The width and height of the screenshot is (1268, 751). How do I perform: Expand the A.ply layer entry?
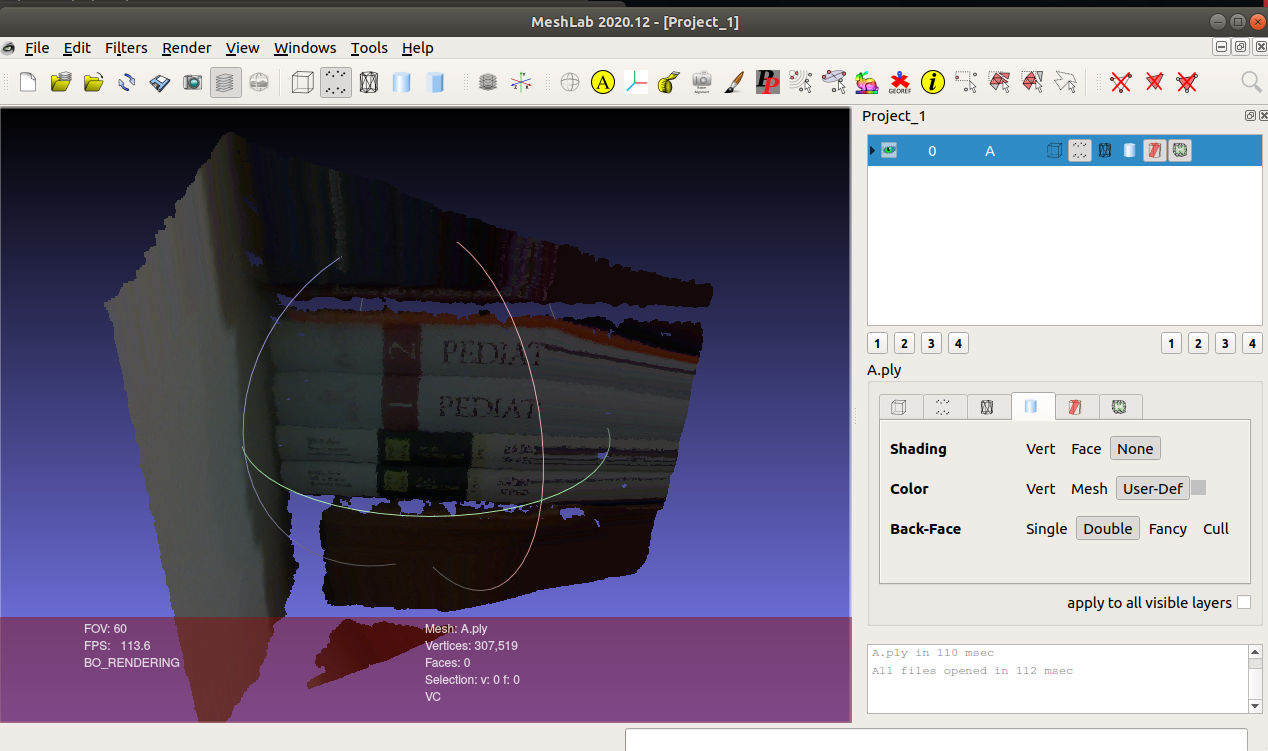coord(872,150)
